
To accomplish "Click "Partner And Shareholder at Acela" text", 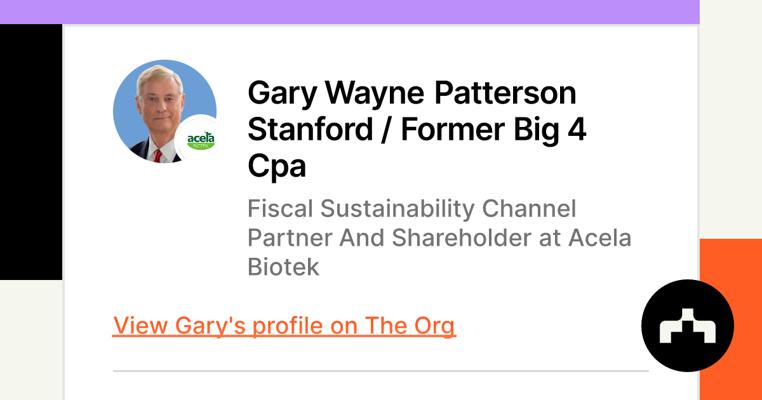I will coord(439,239).
